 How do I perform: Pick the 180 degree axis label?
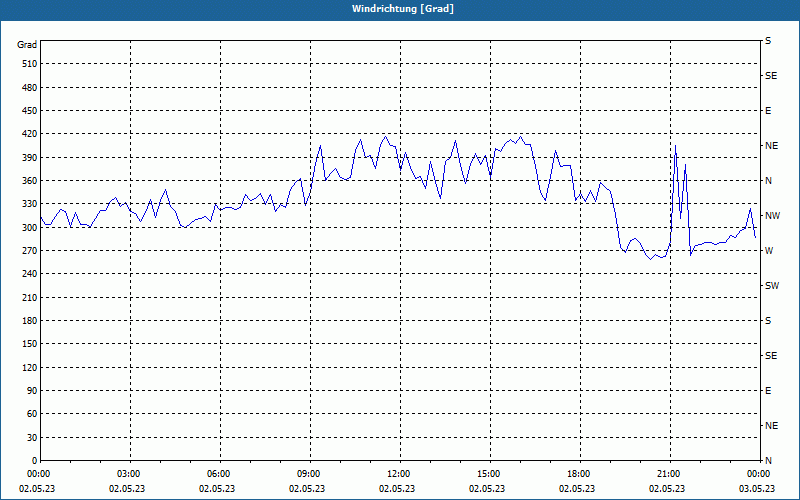click(30, 320)
